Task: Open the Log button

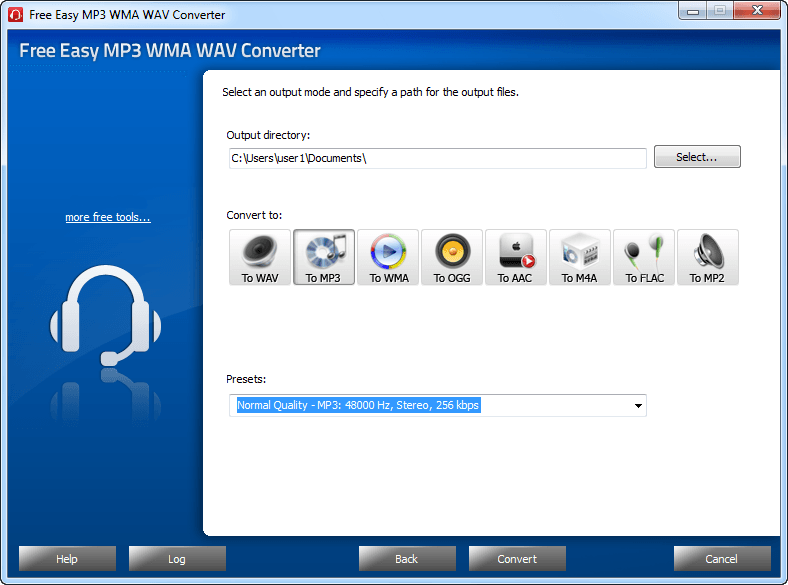Action: [x=177, y=559]
